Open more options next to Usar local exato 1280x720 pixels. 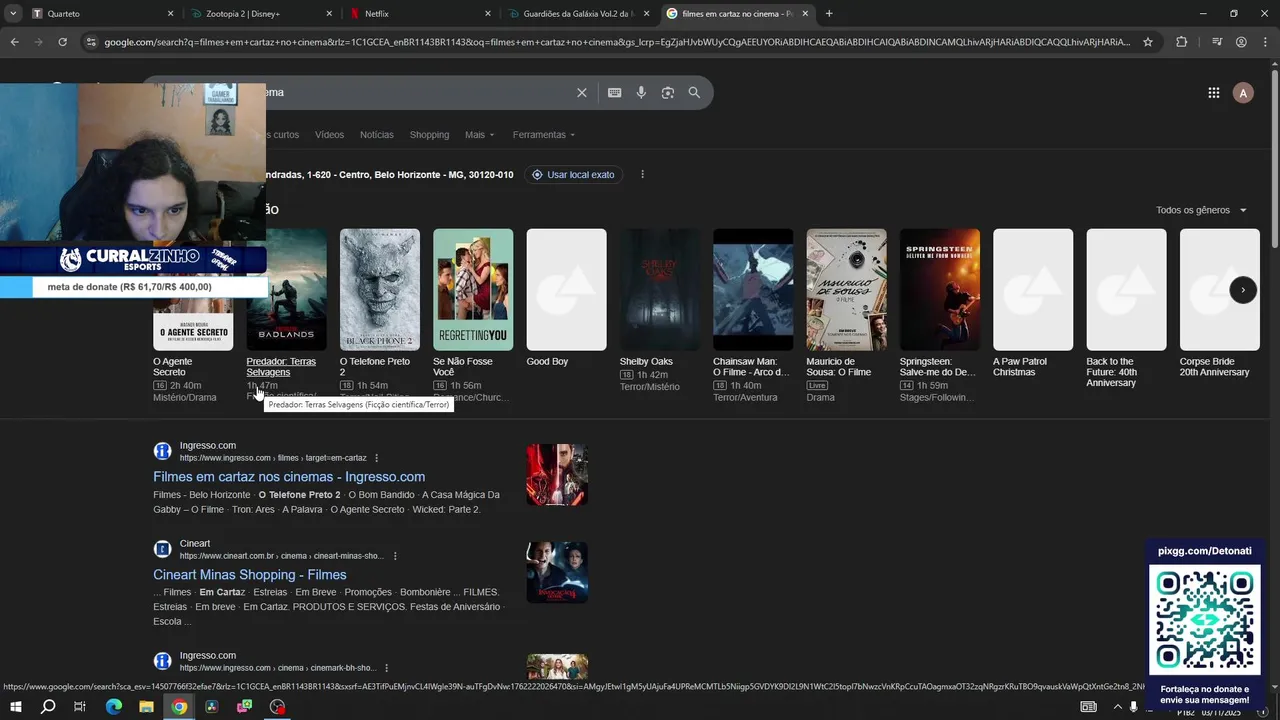click(x=642, y=175)
